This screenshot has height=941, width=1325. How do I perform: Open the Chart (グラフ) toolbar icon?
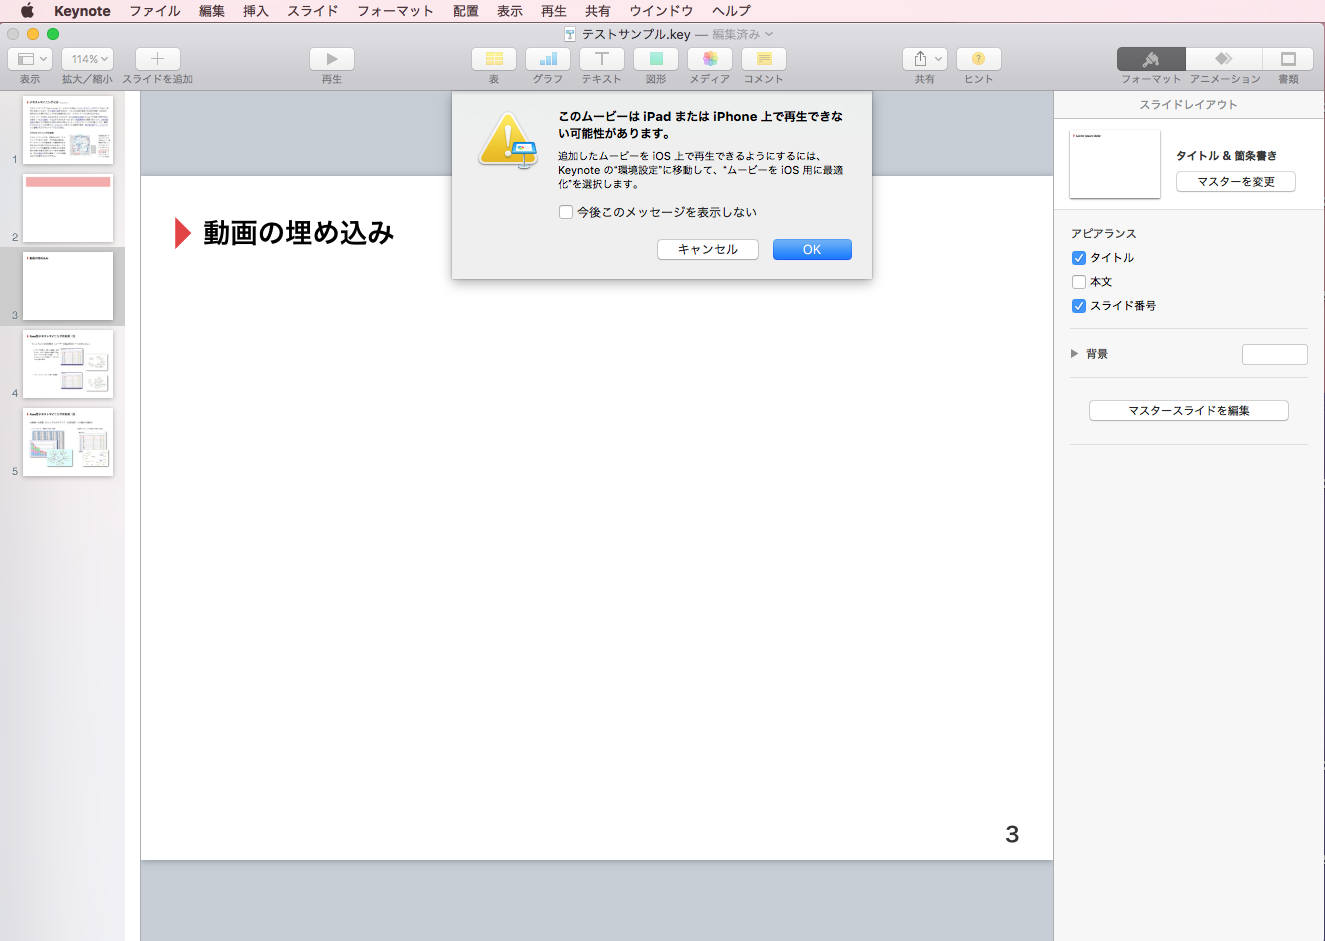[548, 60]
